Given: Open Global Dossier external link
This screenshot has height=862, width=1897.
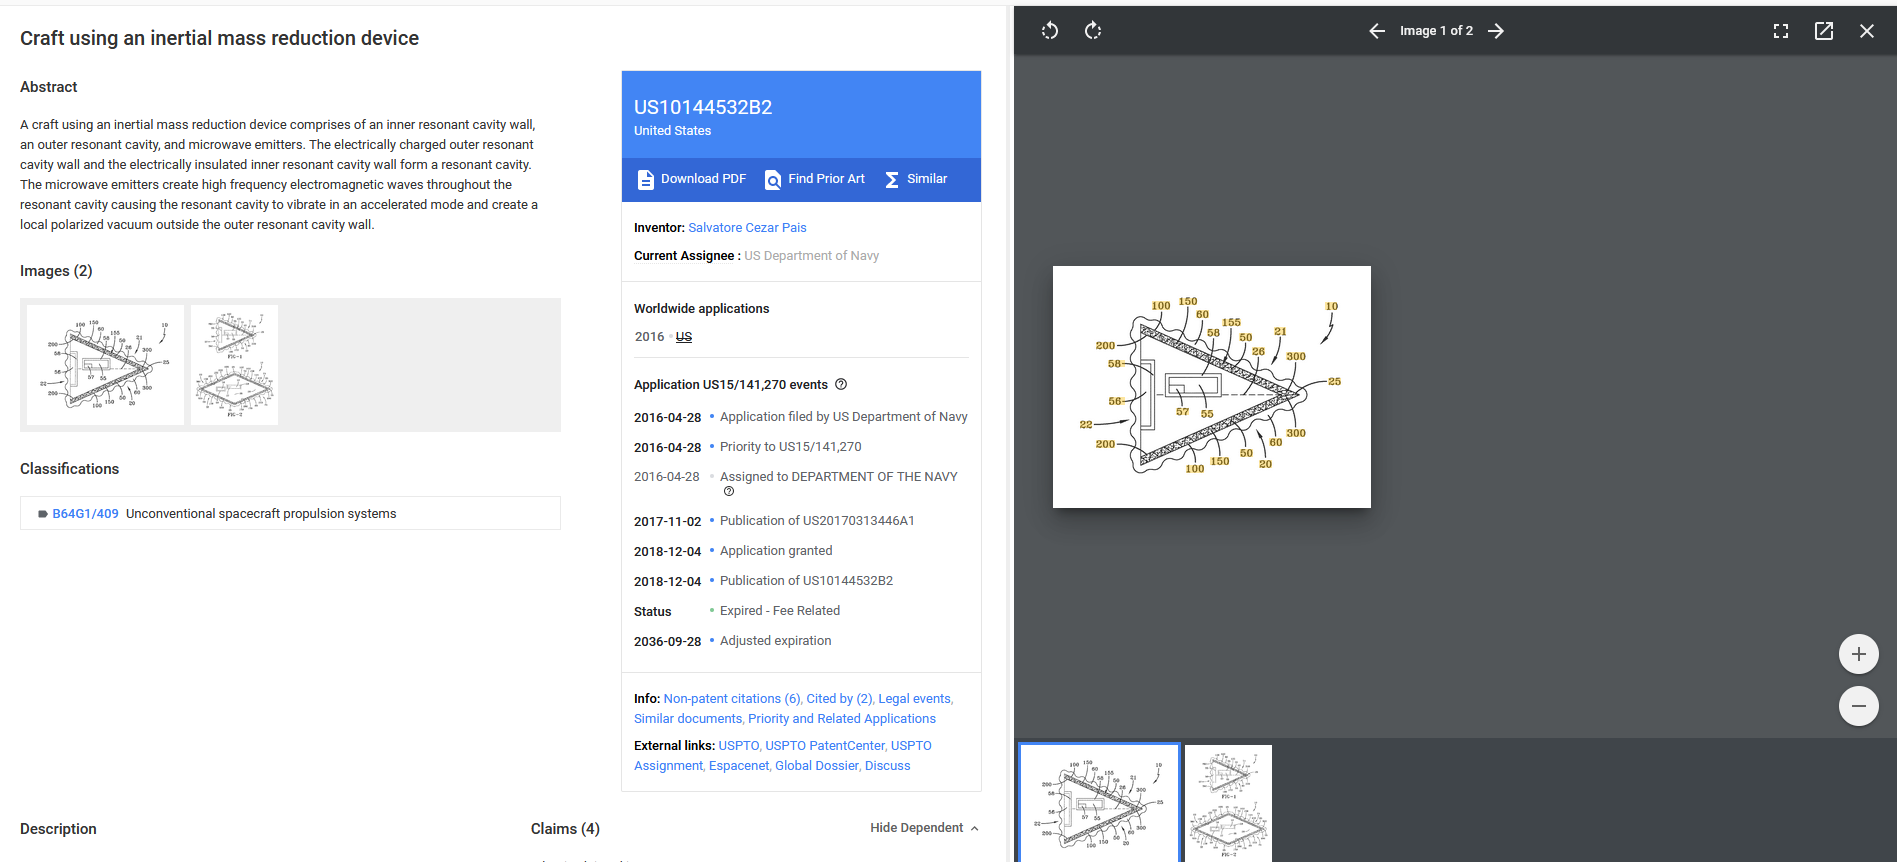Looking at the screenshot, I should click(817, 766).
